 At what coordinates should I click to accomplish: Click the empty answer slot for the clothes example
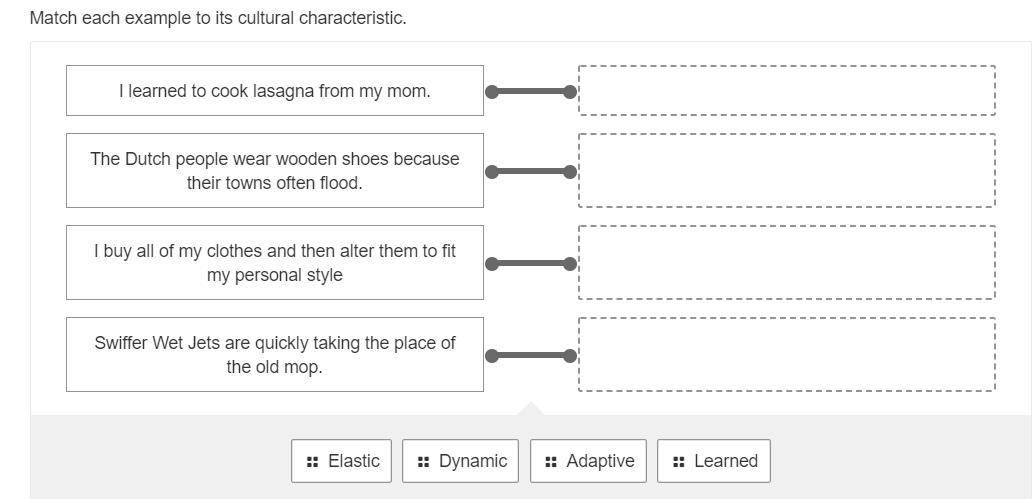pyautogui.click(x=786, y=263)
